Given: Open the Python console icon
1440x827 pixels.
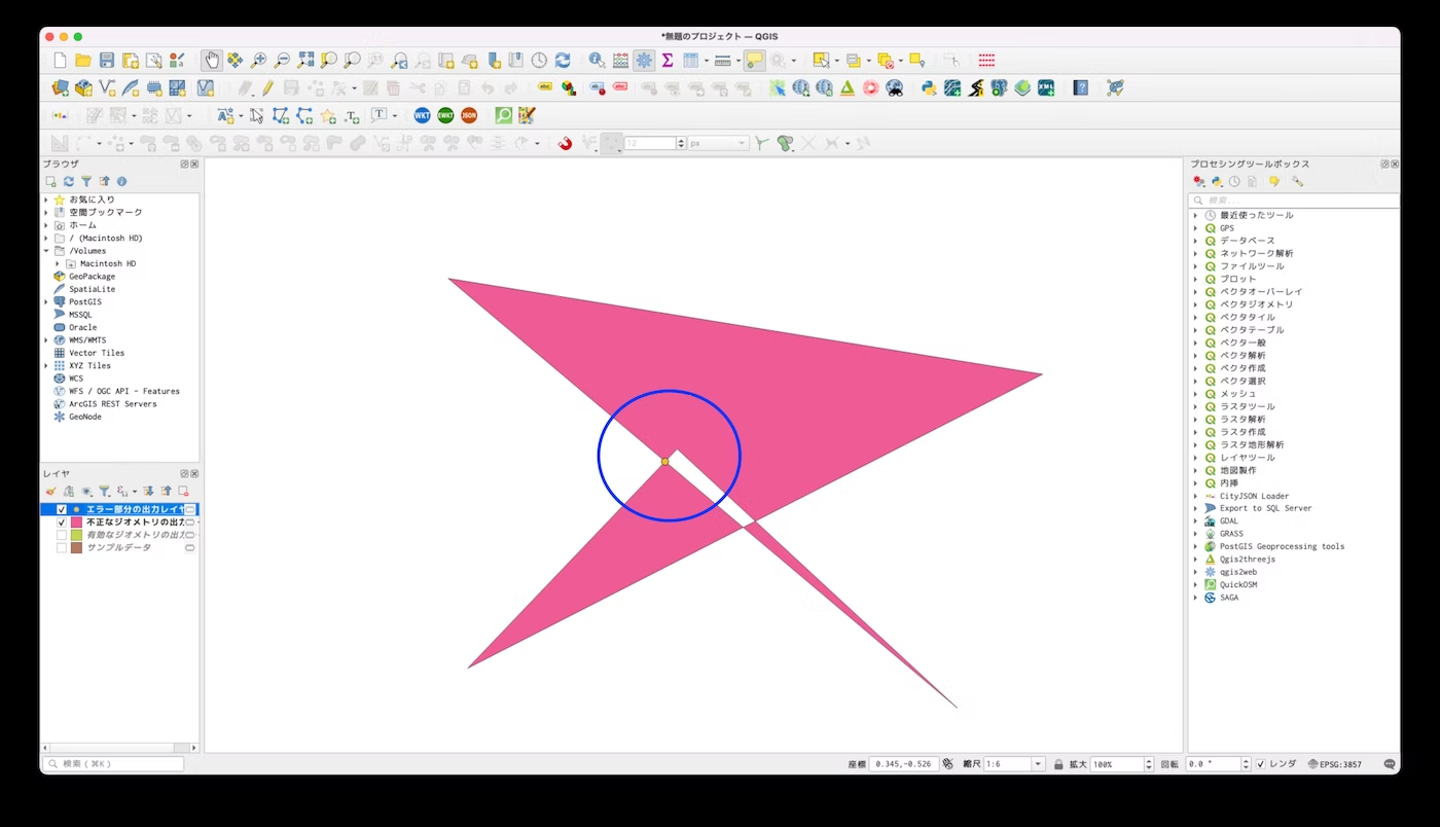Looking at the screenshot, I should pyautogui.click(x=929, y=88).
